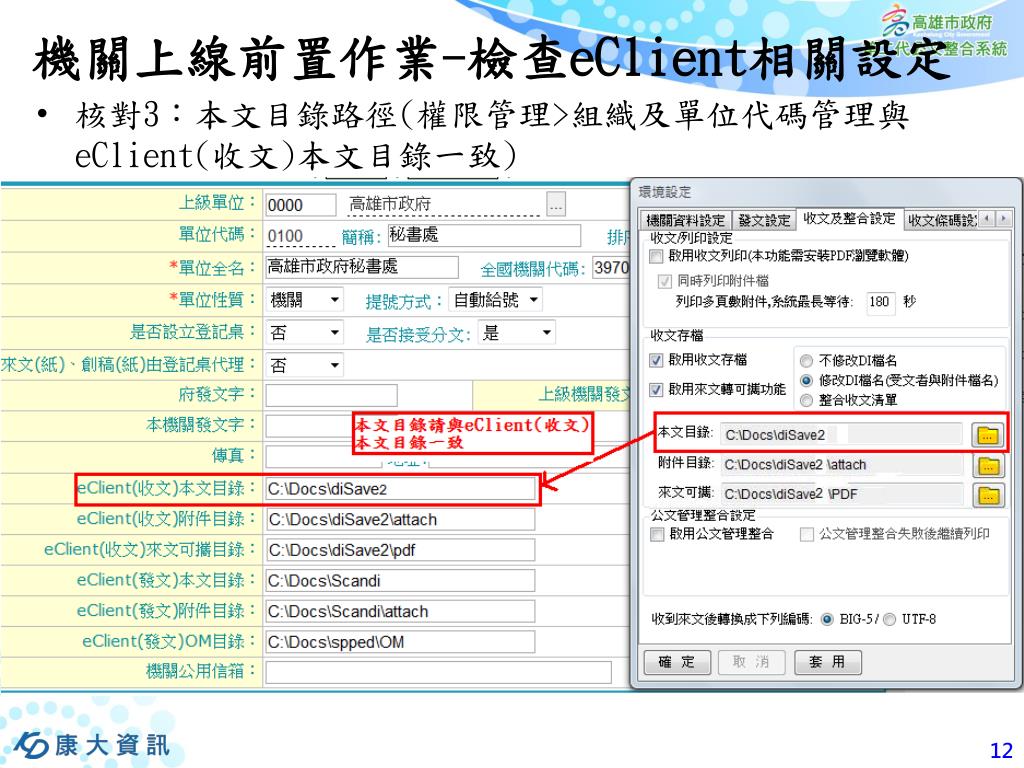Viewport: 1024px width, 768px height.
Task: Click the 簡稱 field 秘書處
Action: (484, 234)
